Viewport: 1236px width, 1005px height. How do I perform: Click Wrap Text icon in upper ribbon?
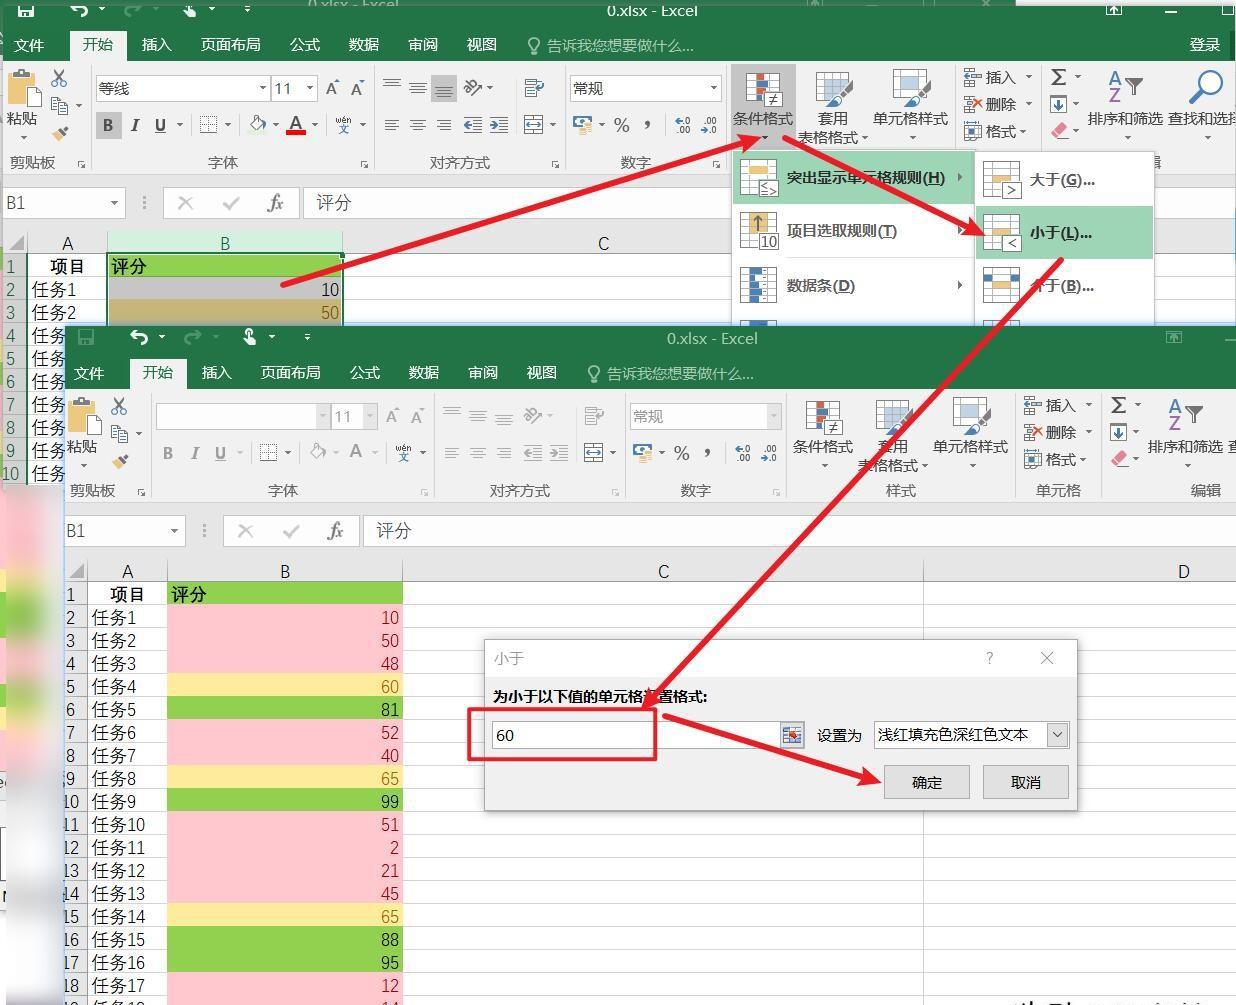point(534,88)
